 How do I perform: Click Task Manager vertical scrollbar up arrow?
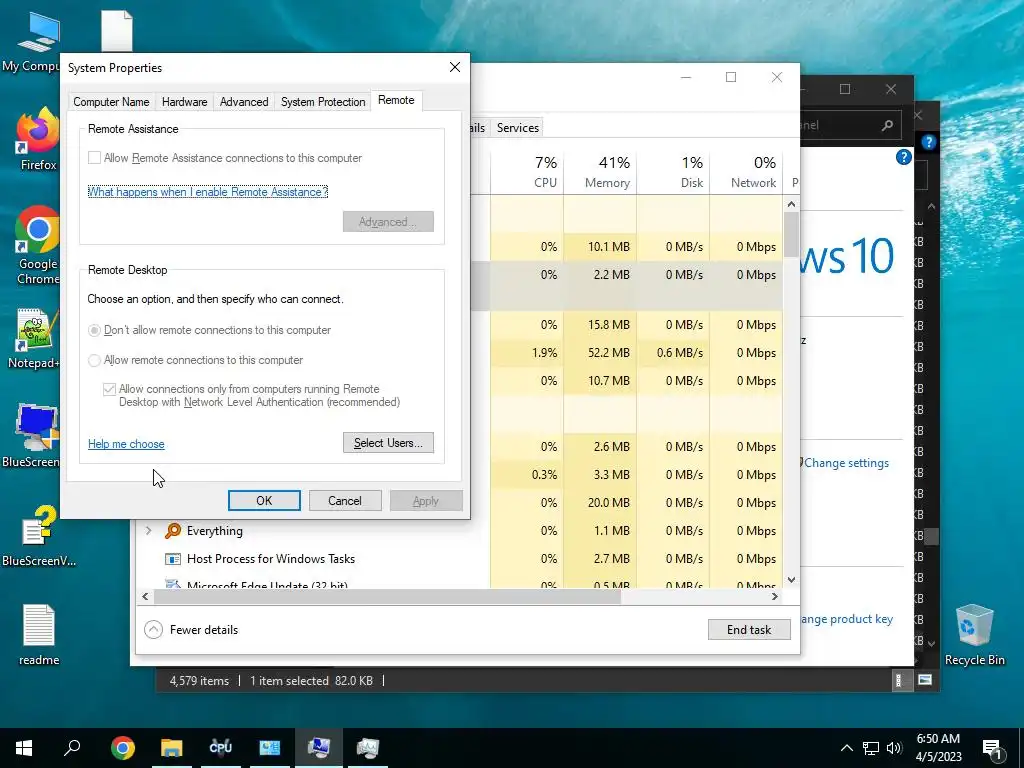click(792, 204)
